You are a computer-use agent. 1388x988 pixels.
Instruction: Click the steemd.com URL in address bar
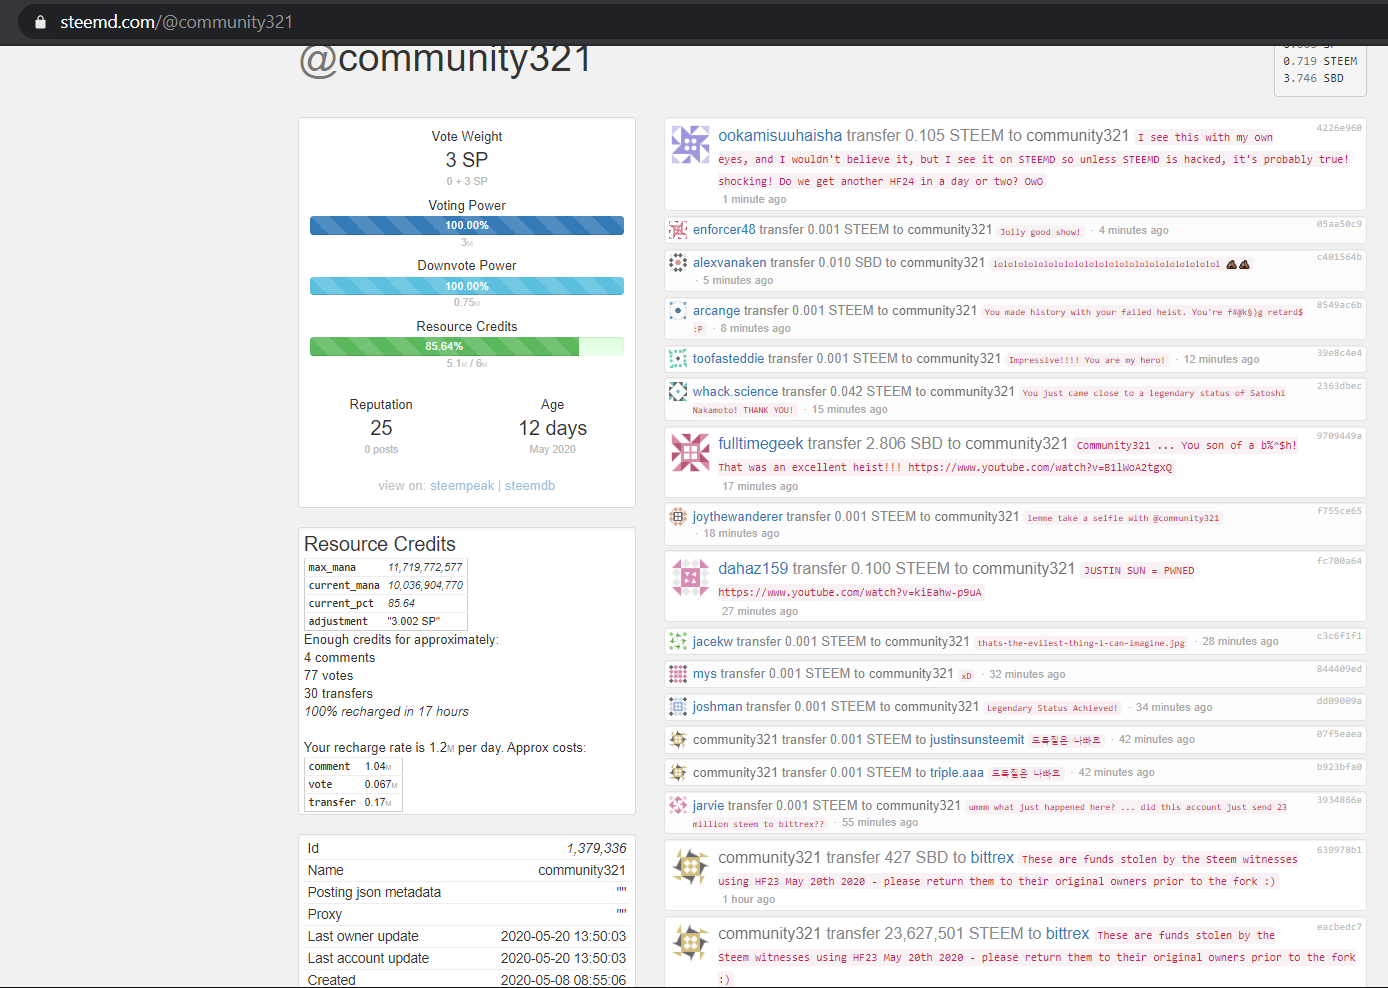click(176, 22)
